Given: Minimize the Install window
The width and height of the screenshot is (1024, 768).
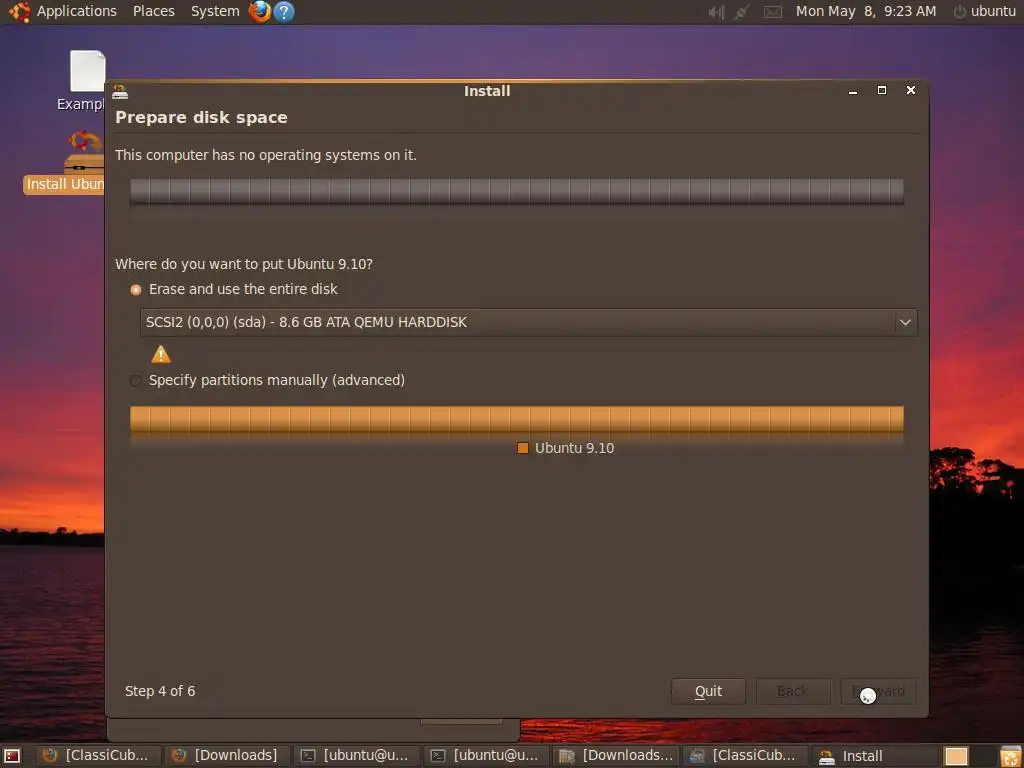Looking at the screenshot, I should click(x=853, y=91).
